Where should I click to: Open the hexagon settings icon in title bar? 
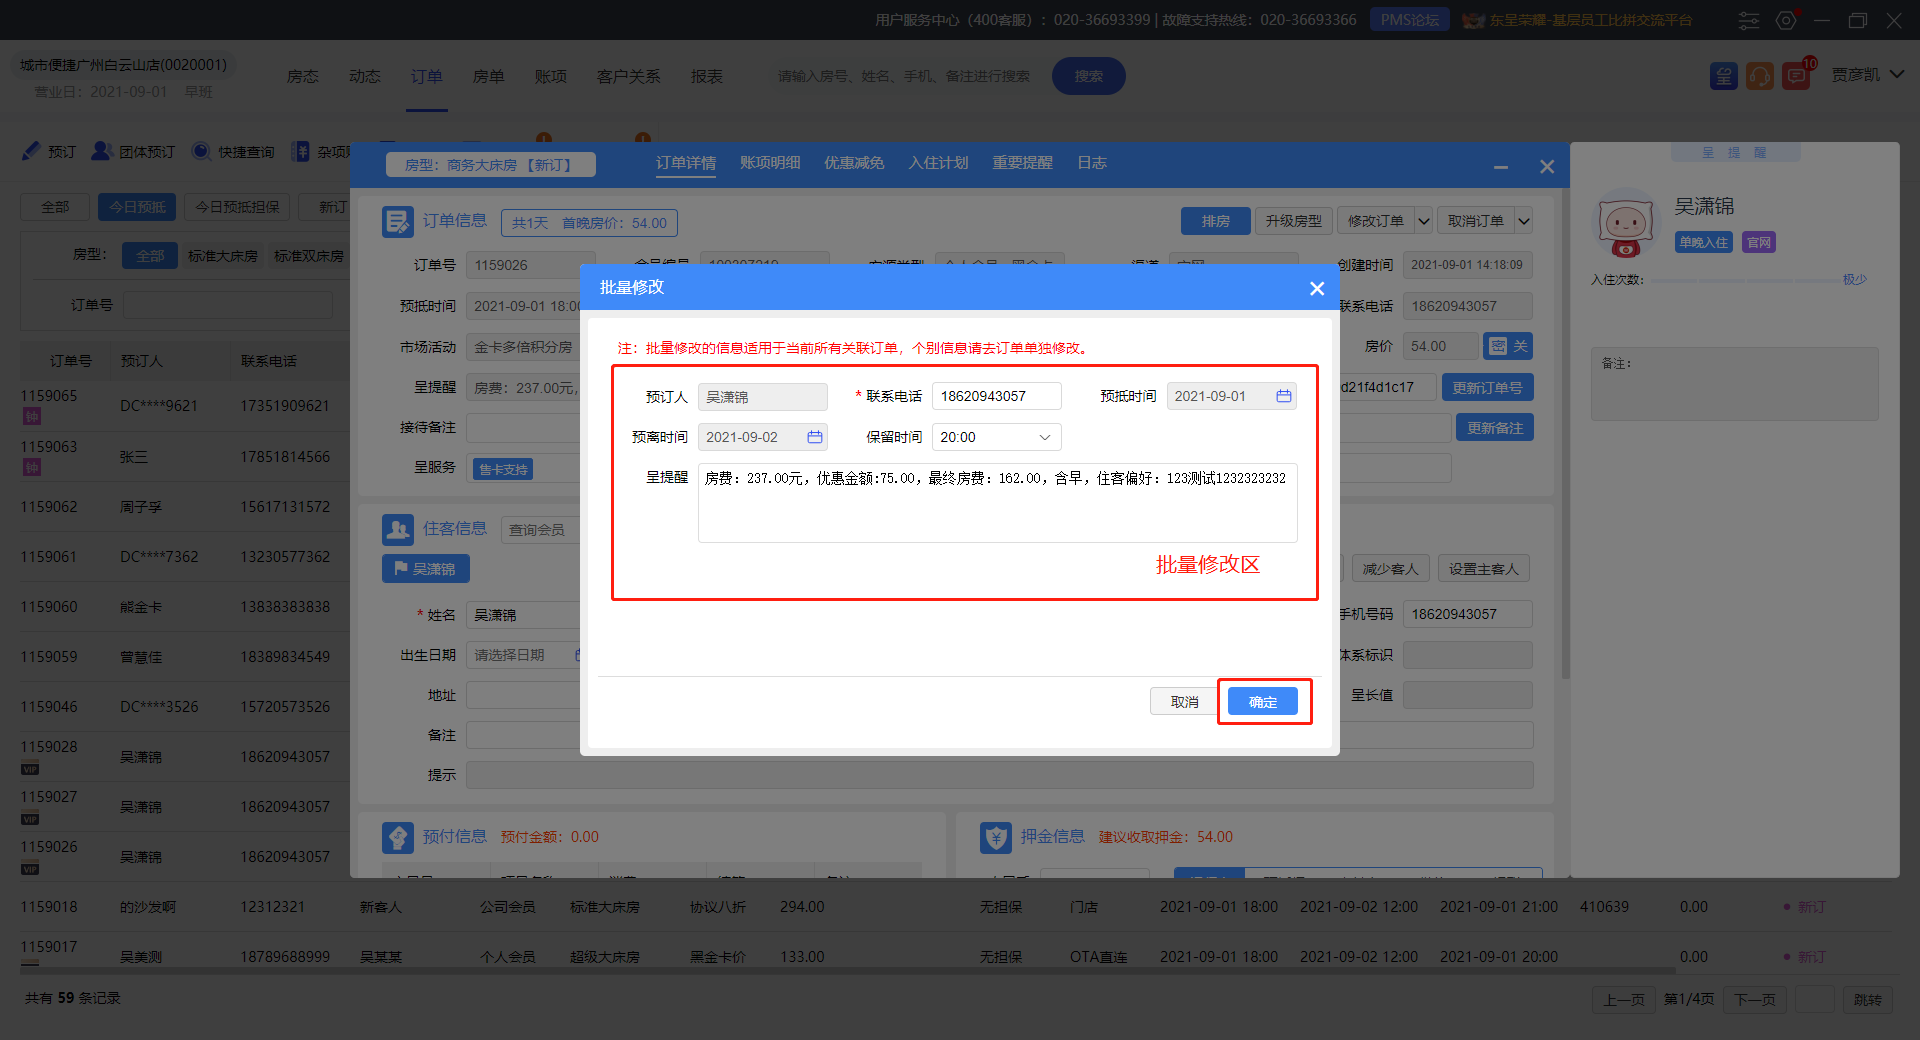pyautogui.click(x=1786, y=20)
